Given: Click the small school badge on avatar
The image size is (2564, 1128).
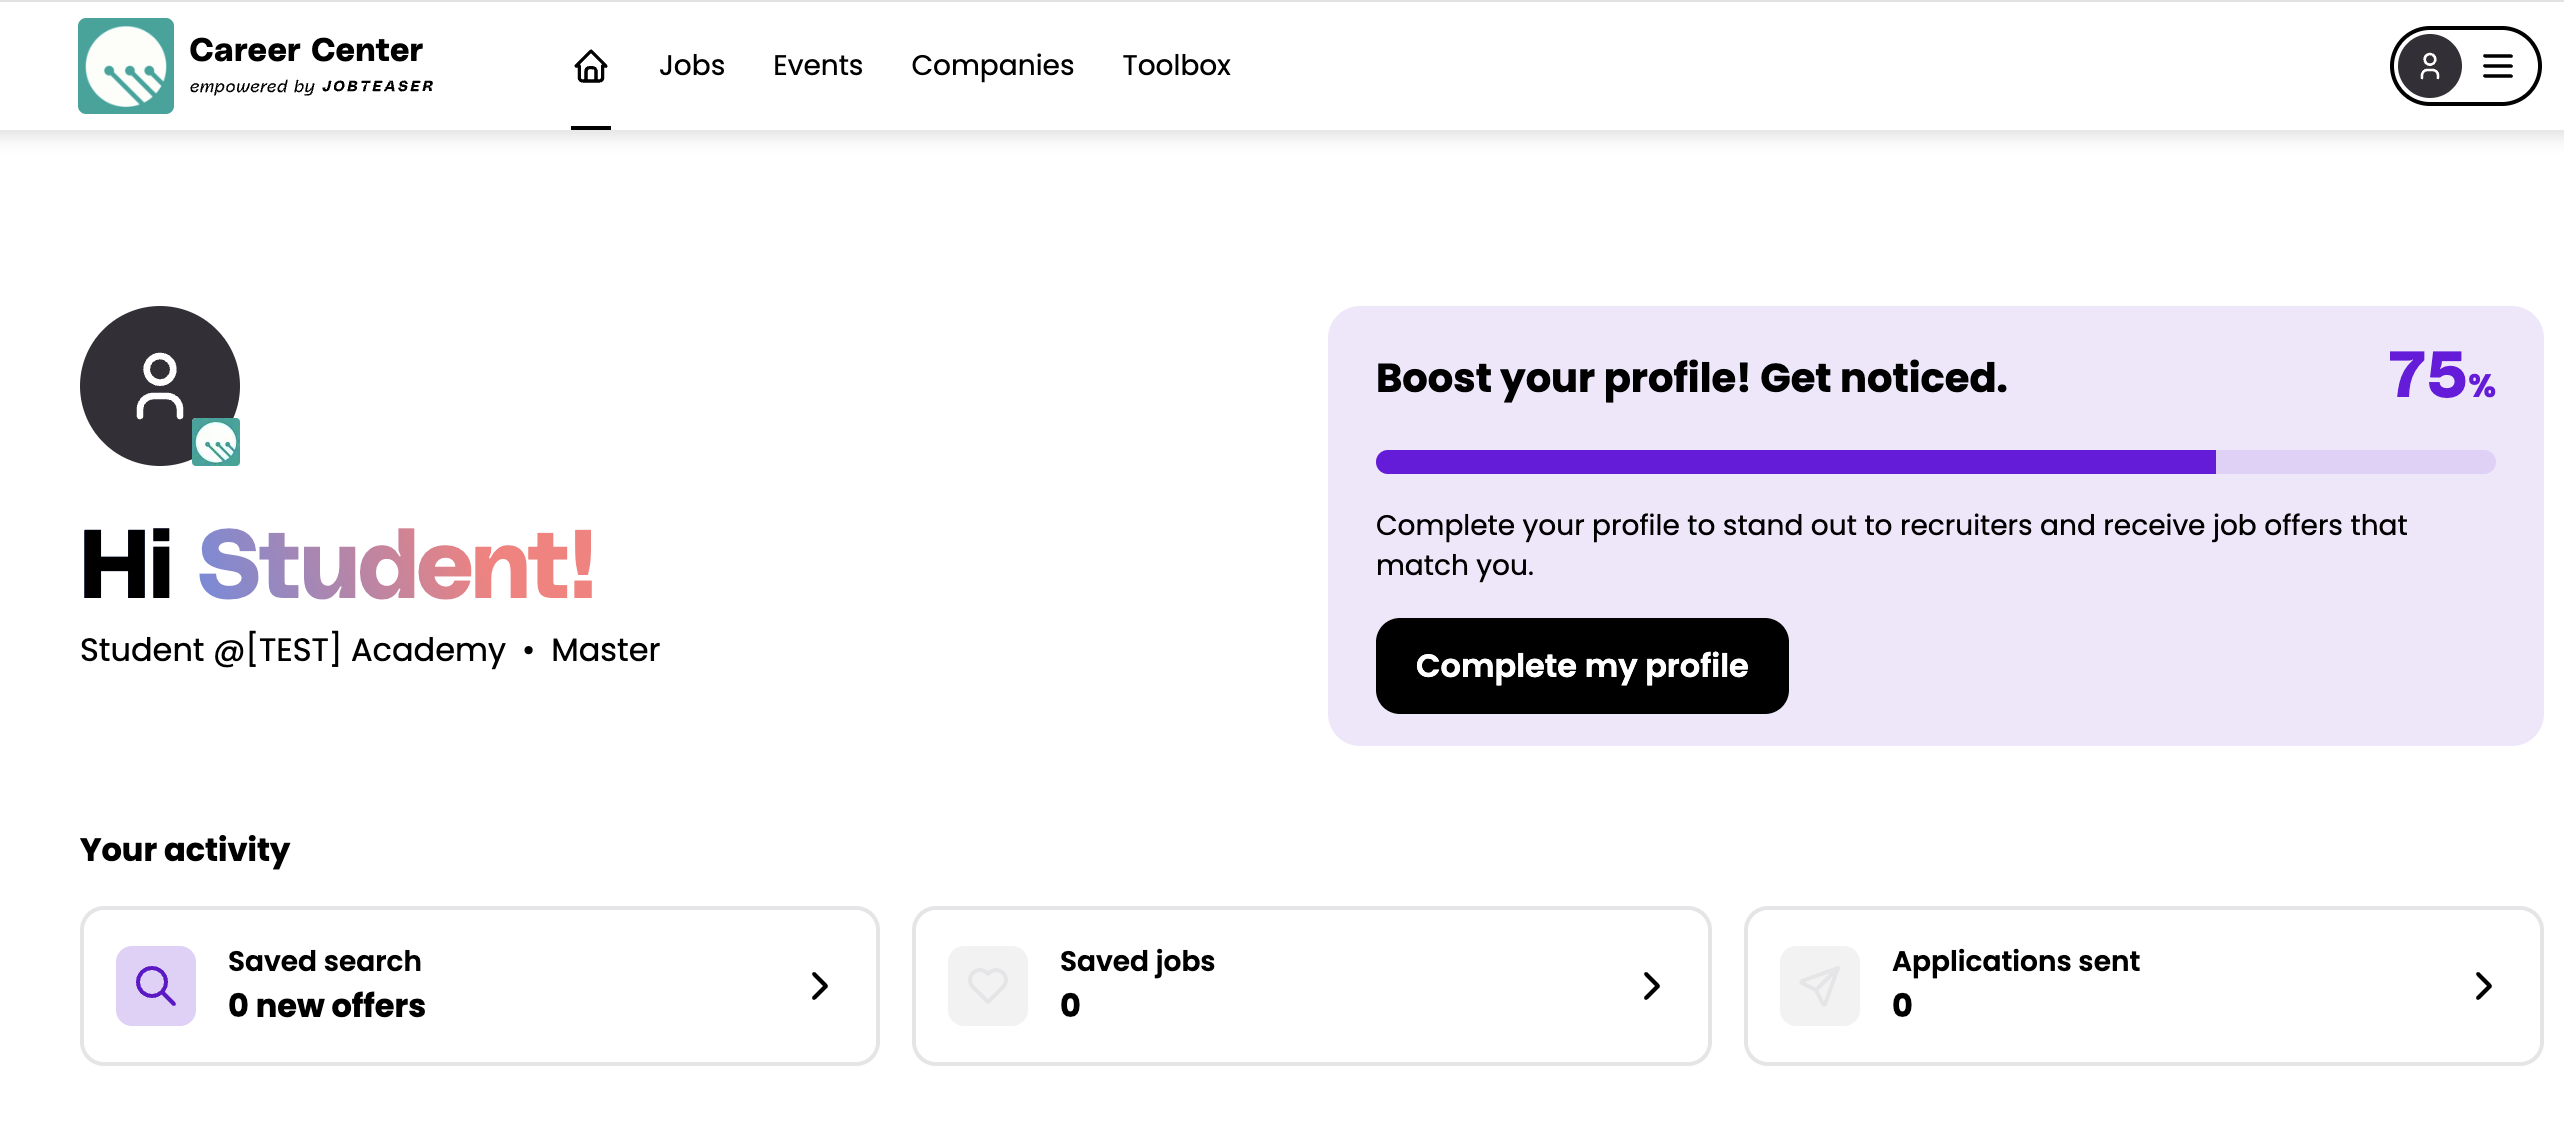Looking at the screenshot, I should pos(216,442).
